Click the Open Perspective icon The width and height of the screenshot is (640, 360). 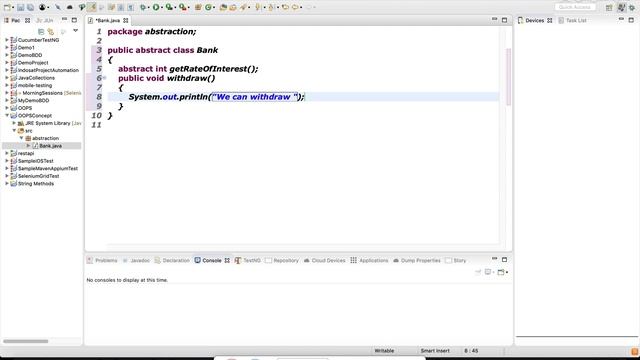(609, 7)
